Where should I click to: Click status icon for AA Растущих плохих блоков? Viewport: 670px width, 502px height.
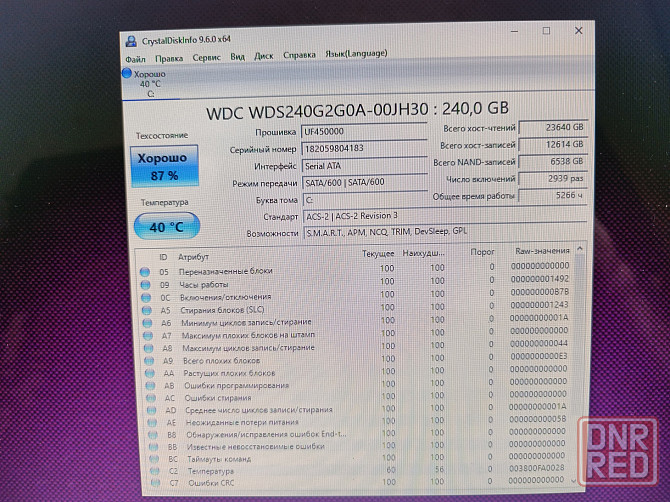(x=150, y=373)
